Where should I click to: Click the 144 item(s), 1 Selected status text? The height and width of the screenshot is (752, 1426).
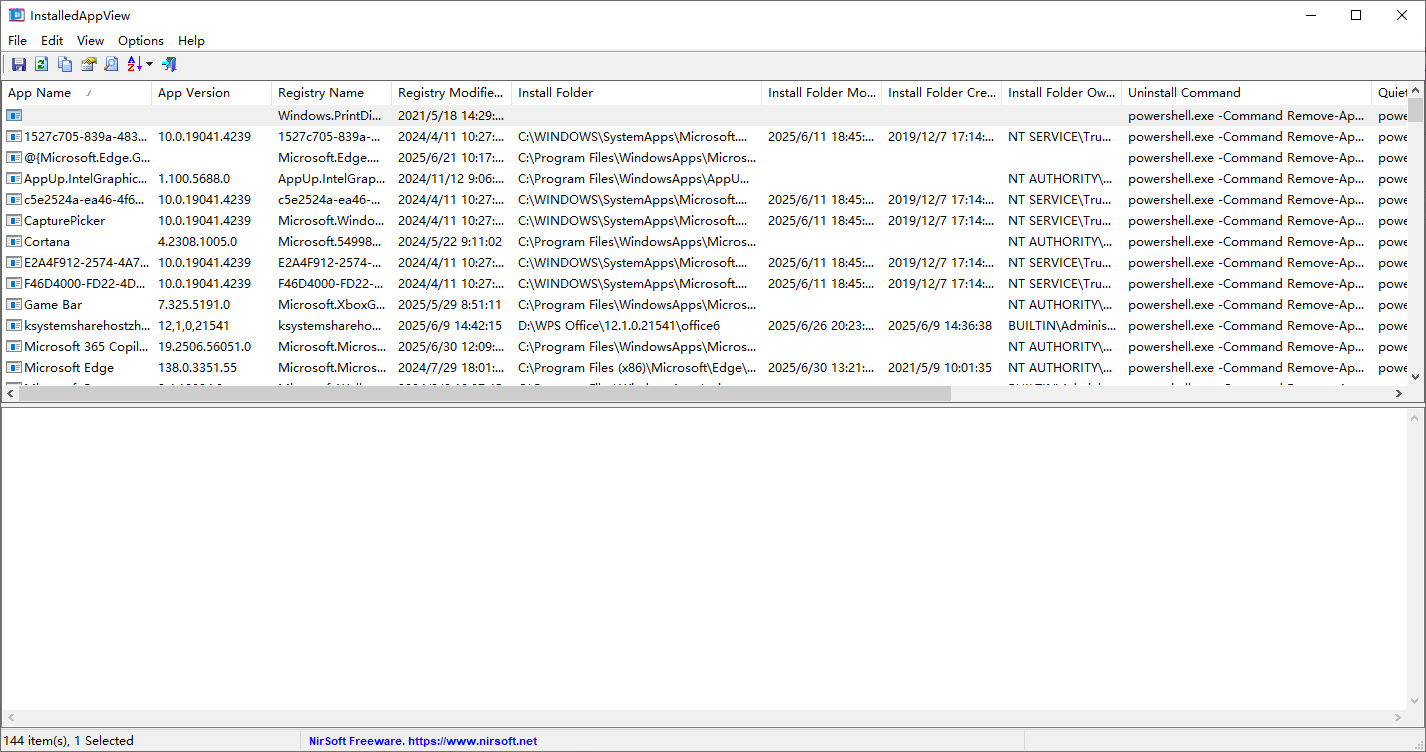point(70,741)
